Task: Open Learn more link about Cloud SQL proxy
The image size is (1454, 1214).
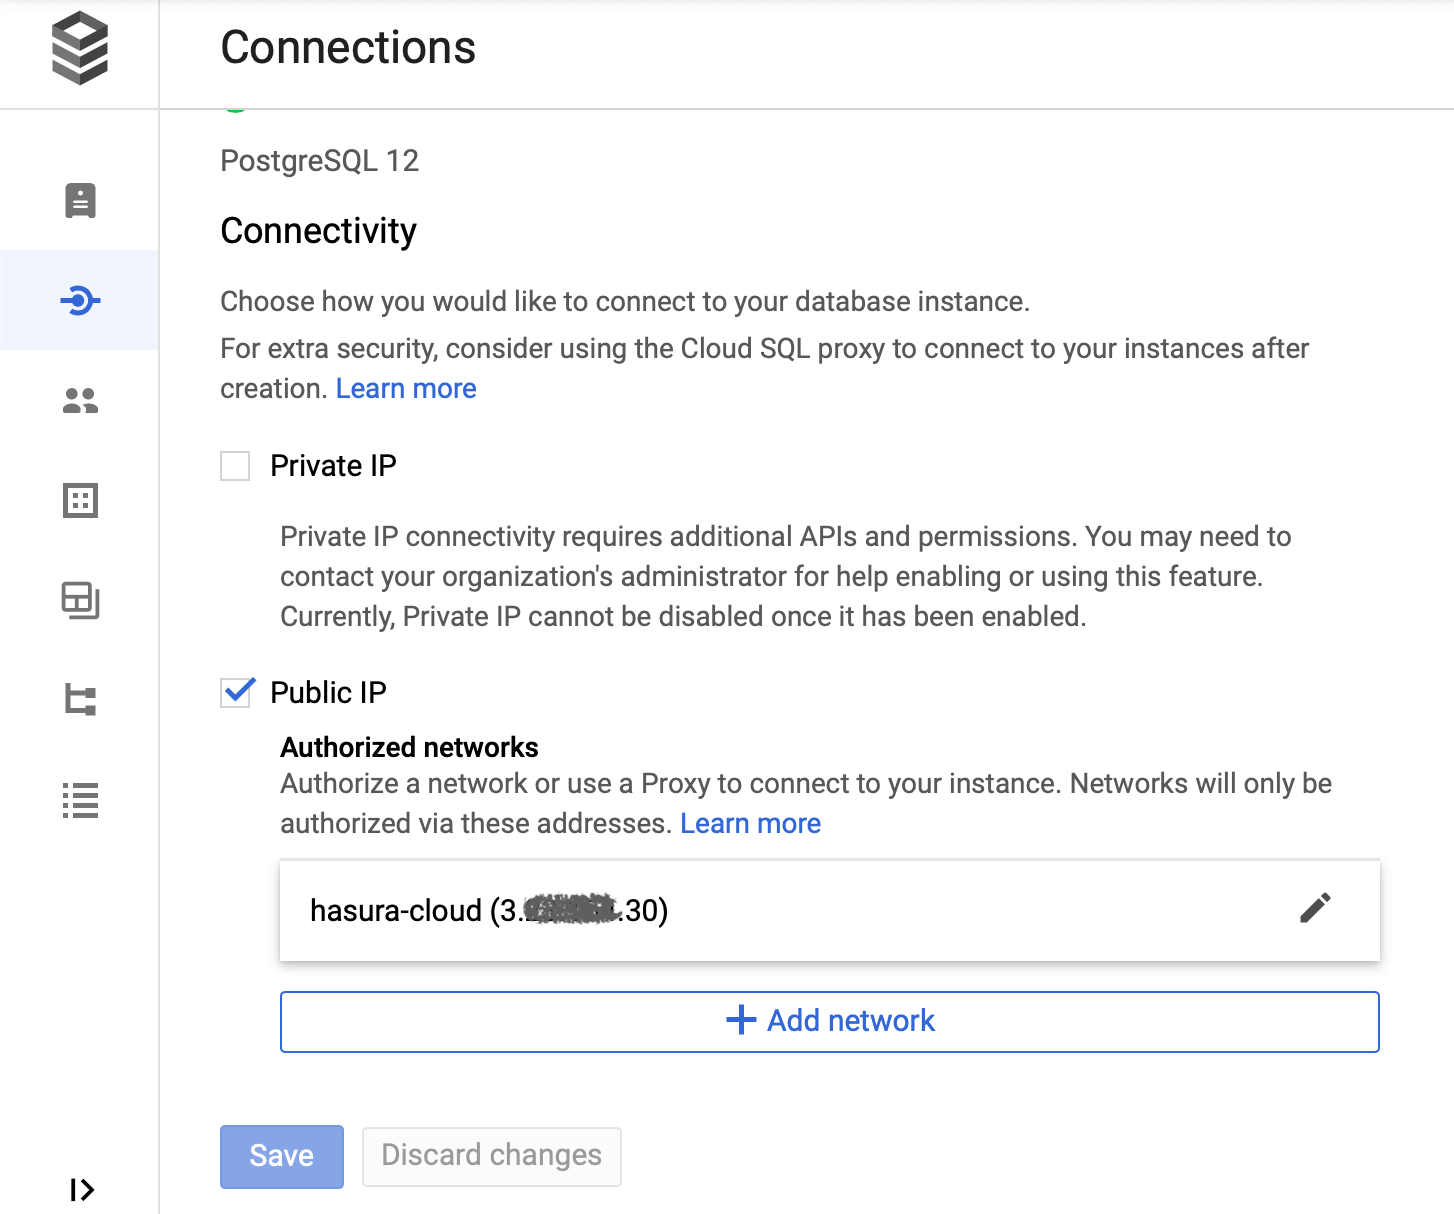Action: [x=406, y=389]
